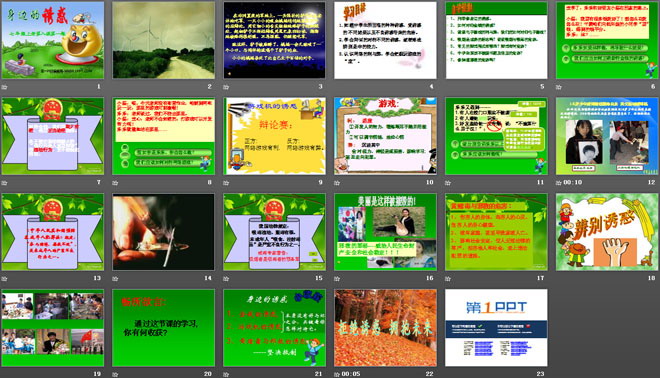Click the animation star icon under slide 10
The width and height of the screenshot is (660, 378).
[337, 183]
